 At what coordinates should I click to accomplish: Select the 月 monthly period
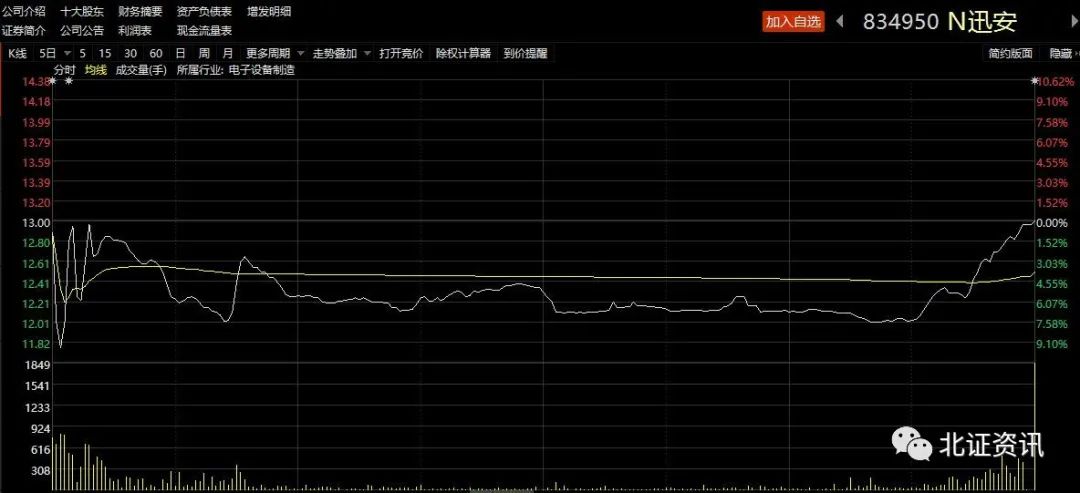point(227,54)
